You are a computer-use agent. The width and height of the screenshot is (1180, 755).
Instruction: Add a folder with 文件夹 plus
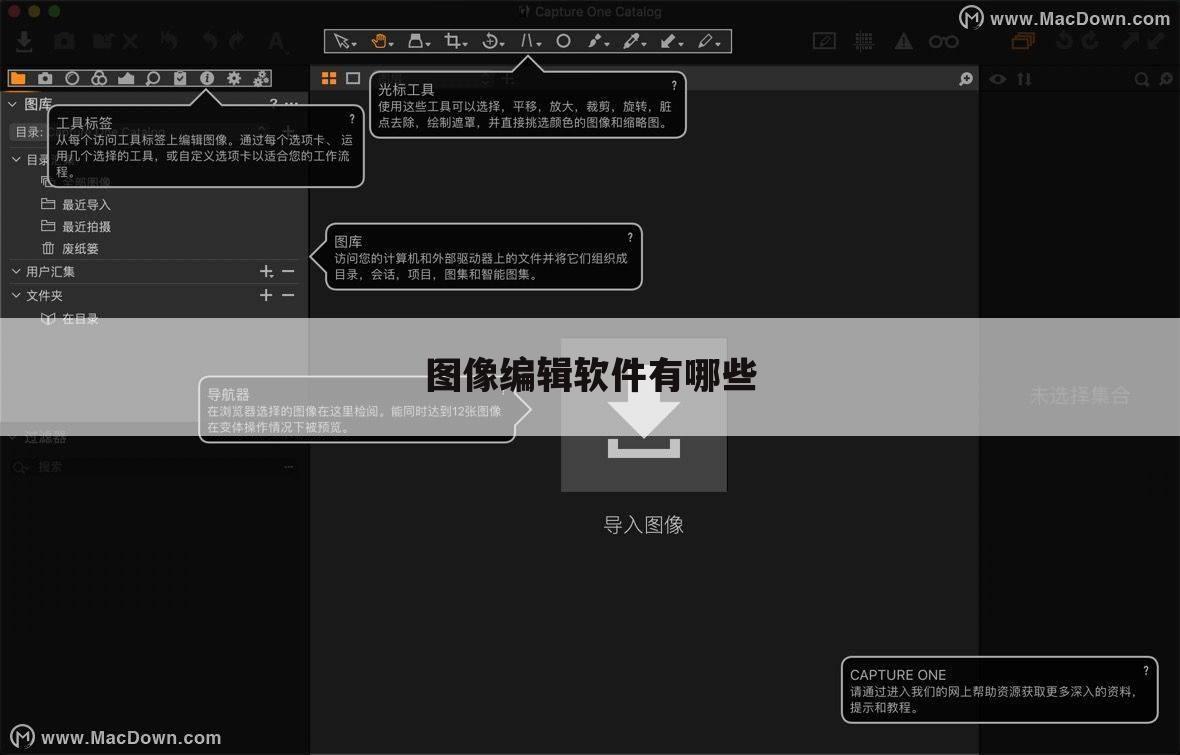[x=266, y=295]
